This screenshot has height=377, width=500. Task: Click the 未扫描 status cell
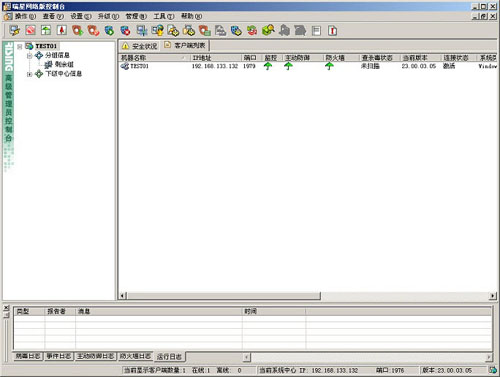pos(370,66)
